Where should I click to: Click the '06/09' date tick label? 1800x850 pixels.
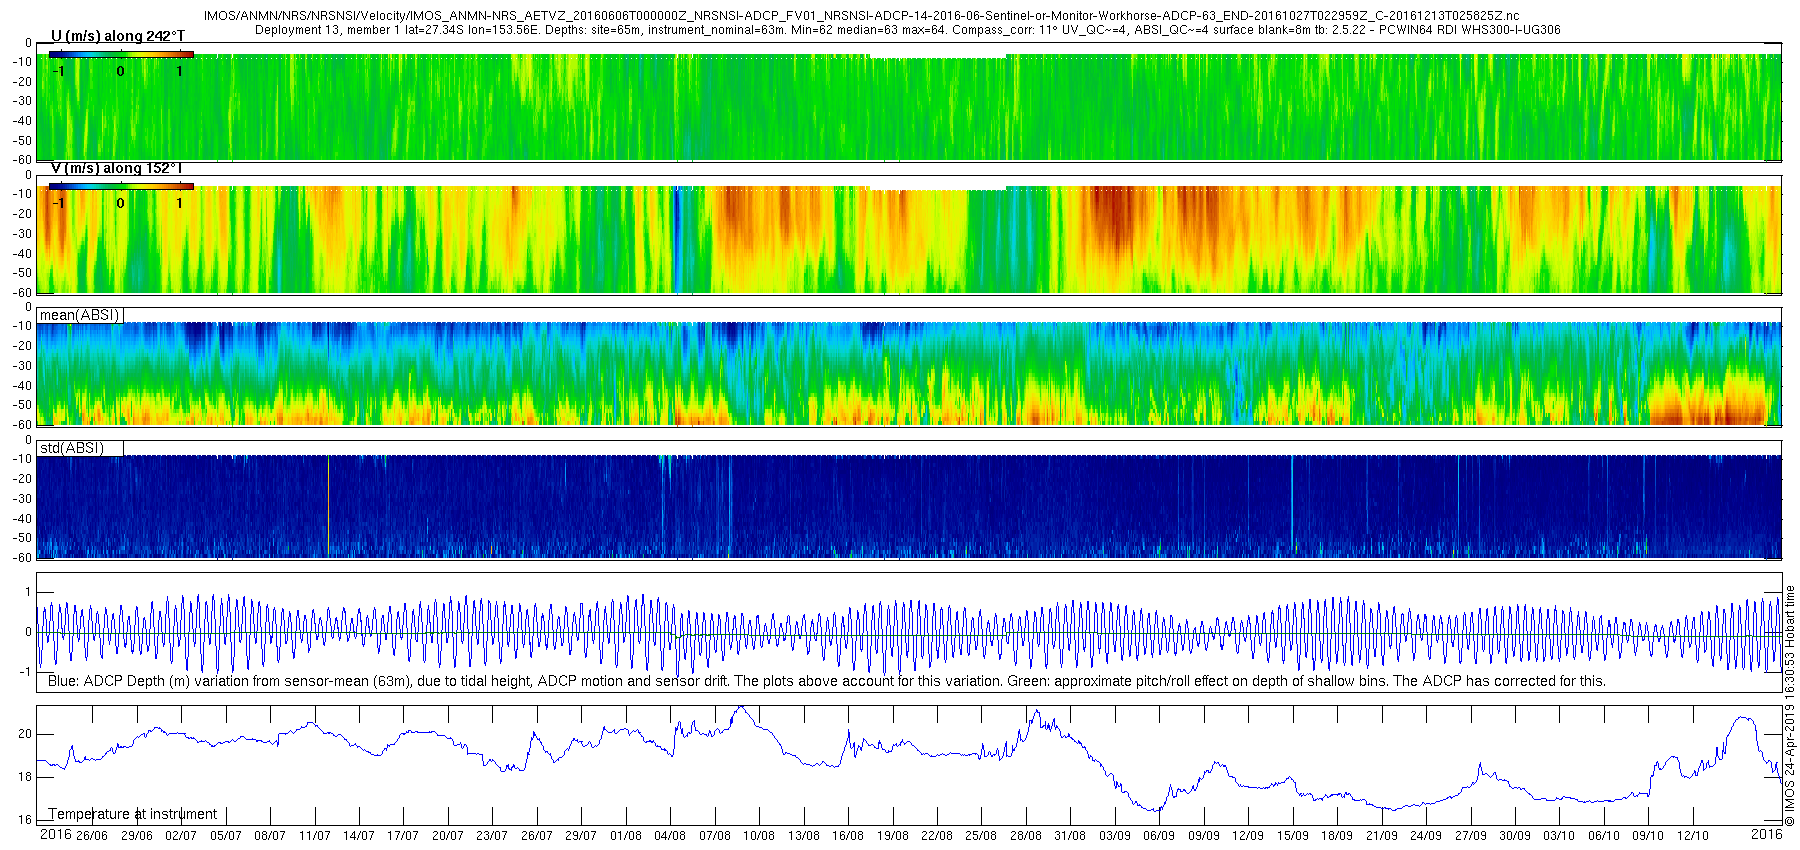pos(1159,836)
